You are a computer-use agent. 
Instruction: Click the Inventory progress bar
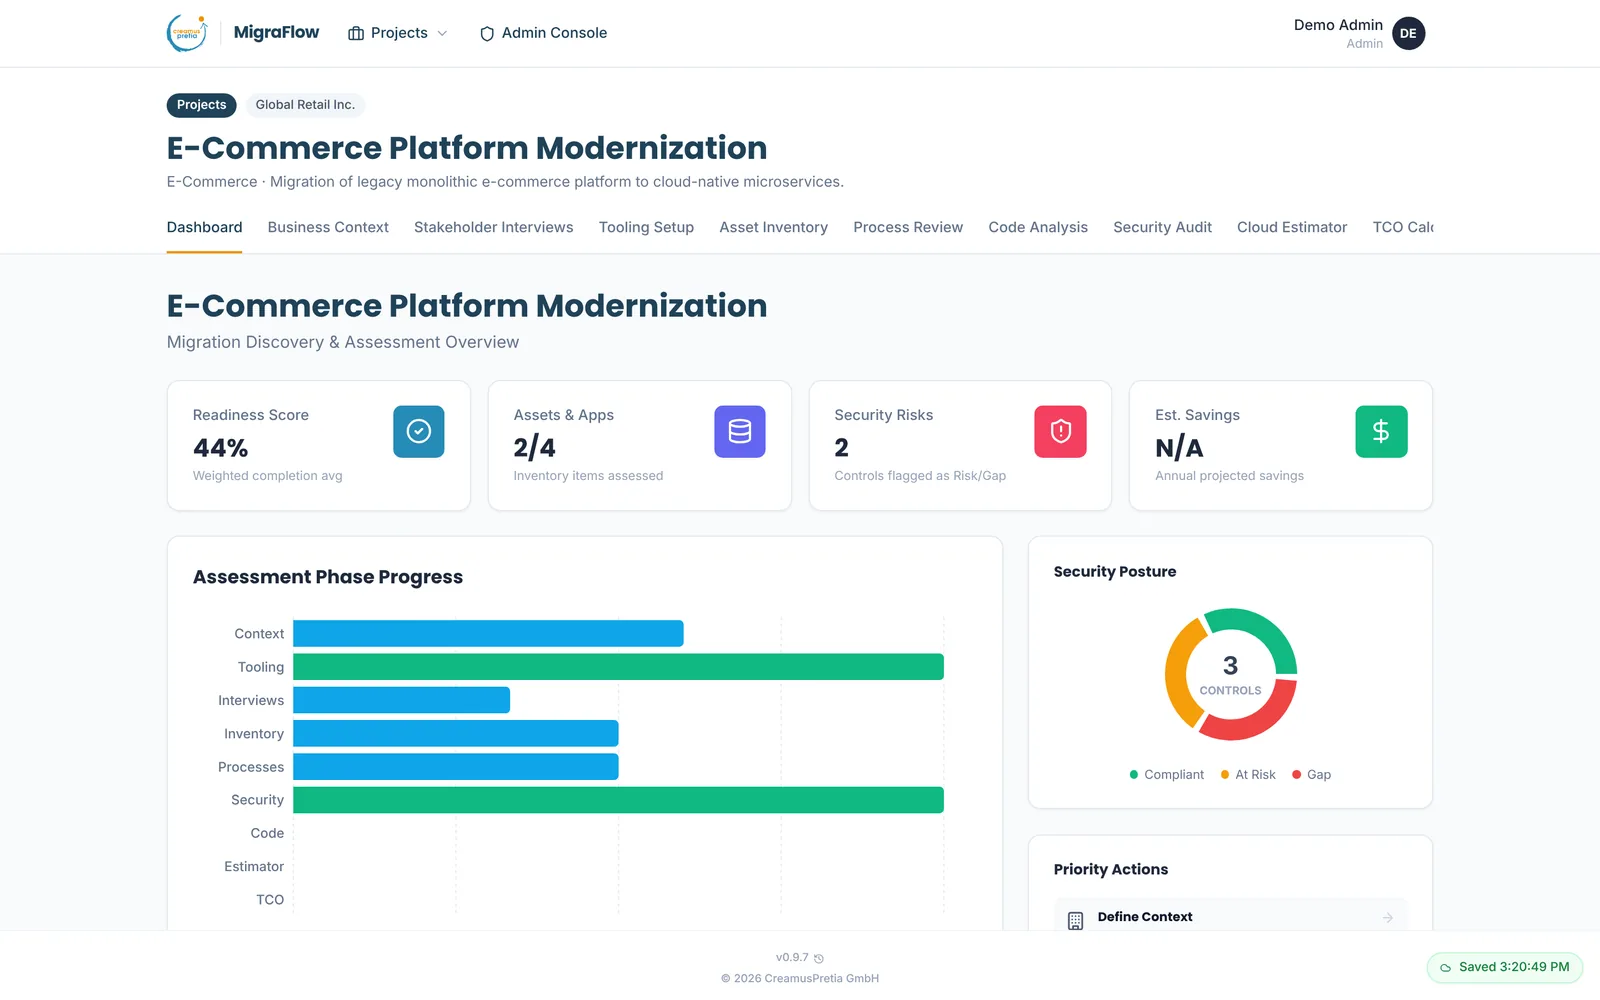pyautogui.click(x=456, y=734)
